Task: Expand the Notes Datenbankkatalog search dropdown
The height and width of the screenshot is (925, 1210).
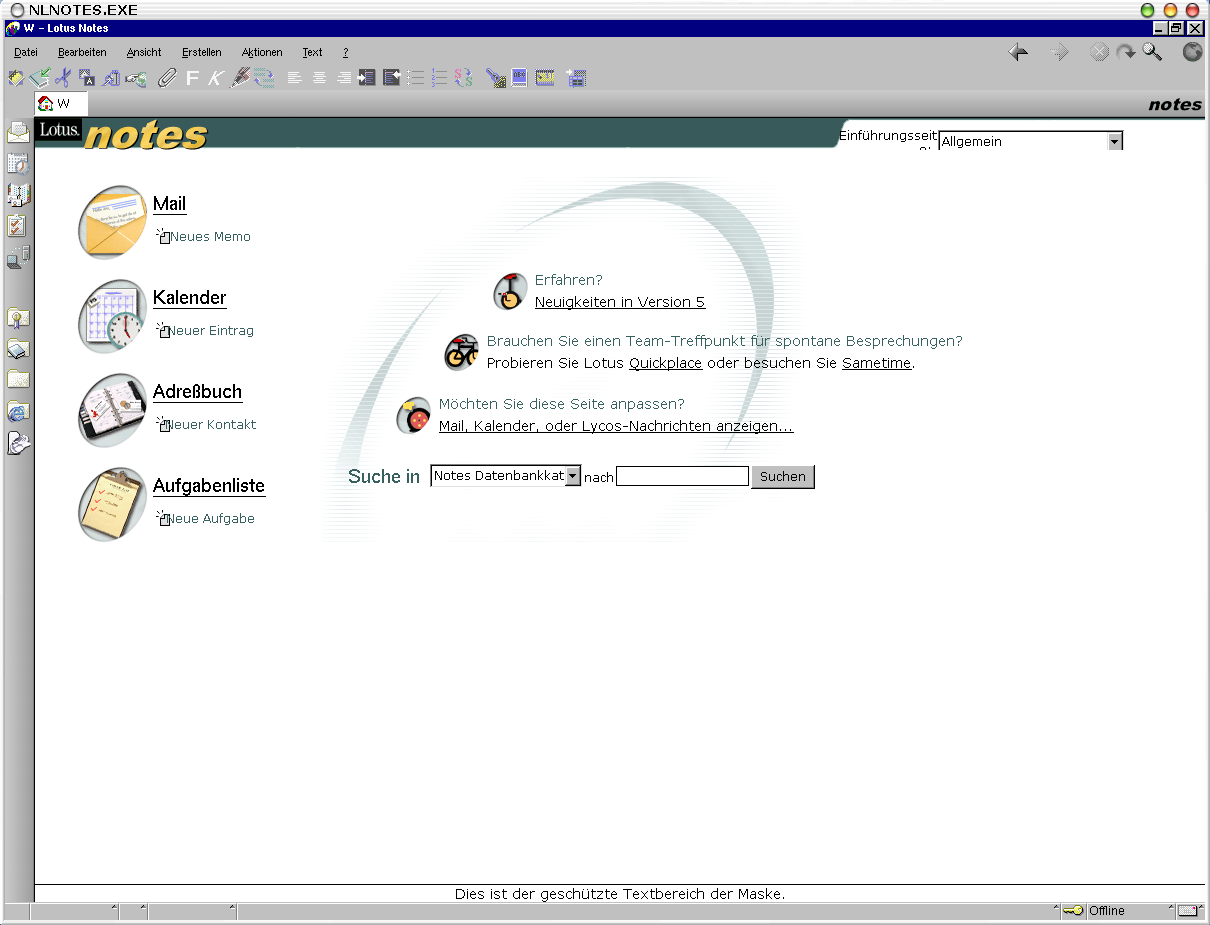Action: [573, 477]
